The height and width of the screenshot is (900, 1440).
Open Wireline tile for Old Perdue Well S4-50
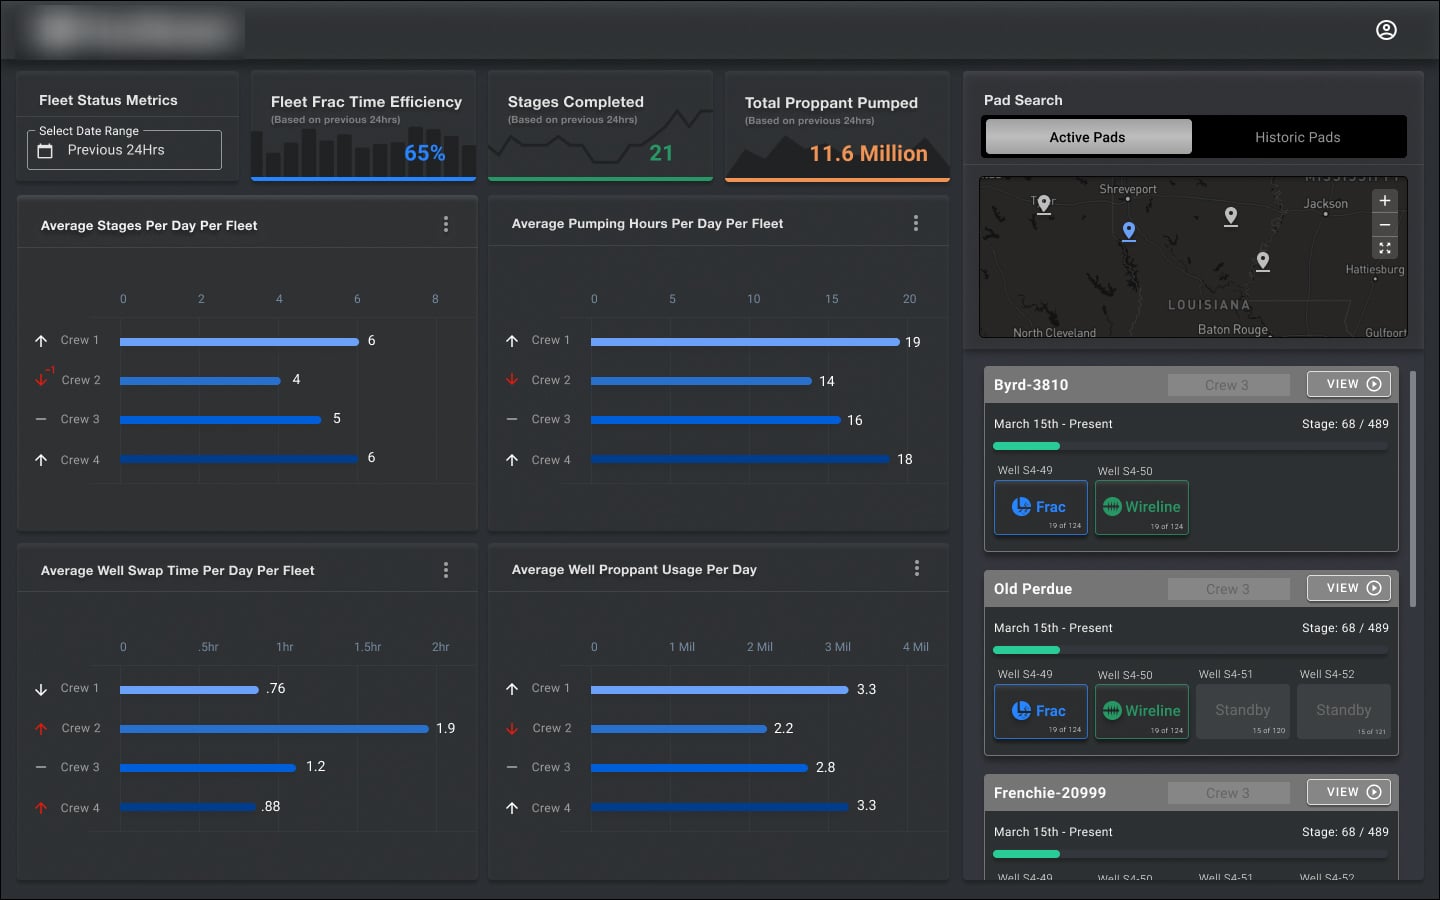[1142, 712]
